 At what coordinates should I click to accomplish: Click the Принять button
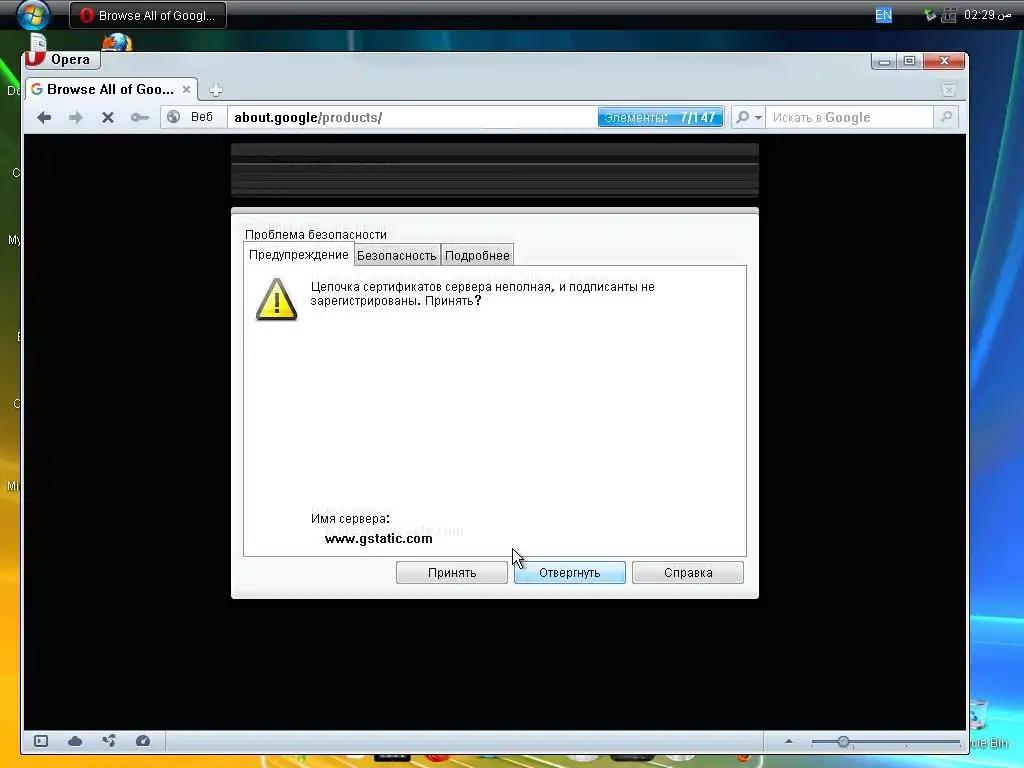pos(452,573)
